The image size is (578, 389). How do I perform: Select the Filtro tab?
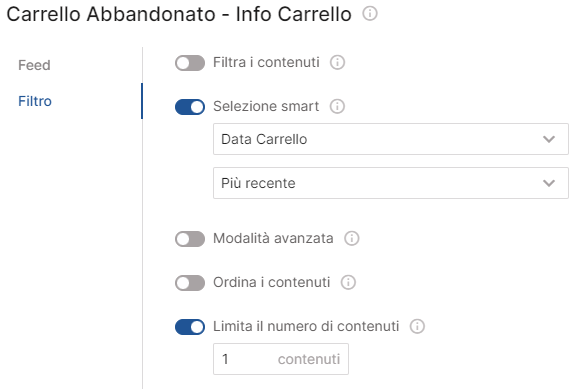click(35, 101)
